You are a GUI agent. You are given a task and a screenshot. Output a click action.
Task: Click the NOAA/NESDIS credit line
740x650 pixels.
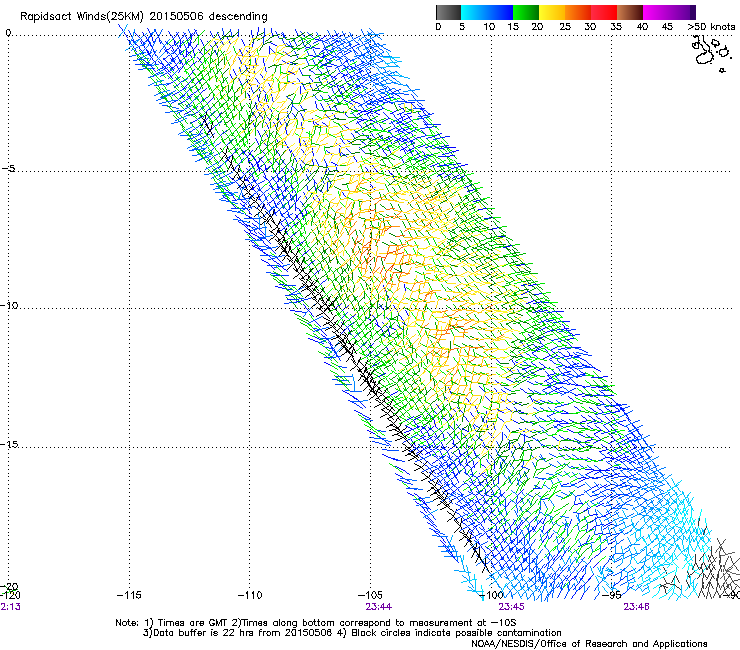point(589,644)
